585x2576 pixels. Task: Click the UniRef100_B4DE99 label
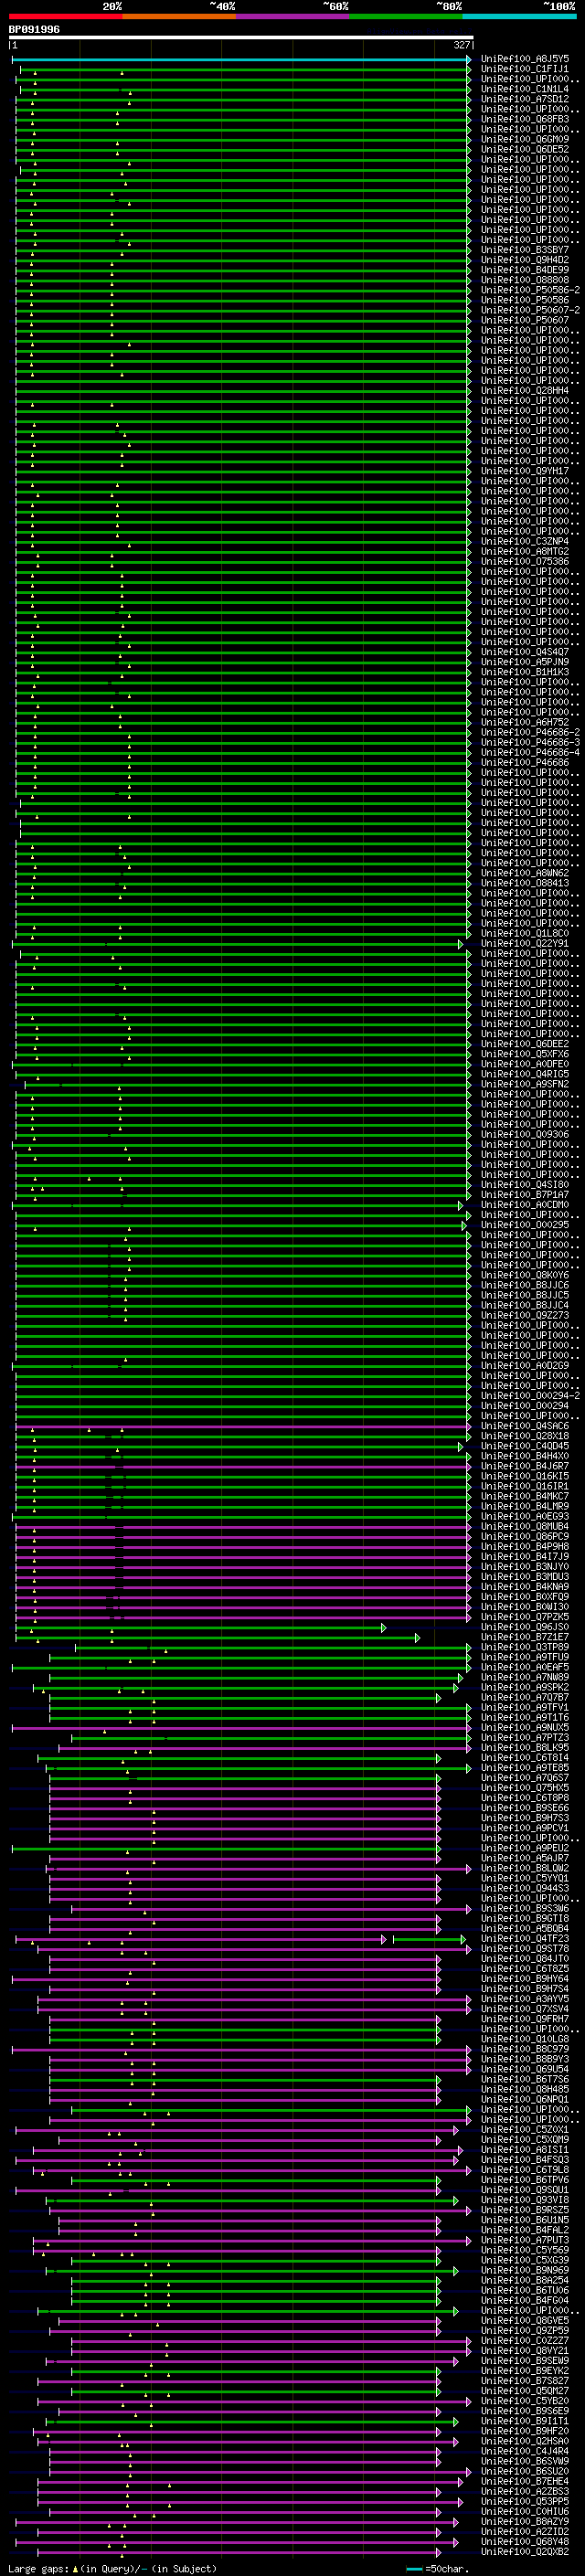point(525,270)
